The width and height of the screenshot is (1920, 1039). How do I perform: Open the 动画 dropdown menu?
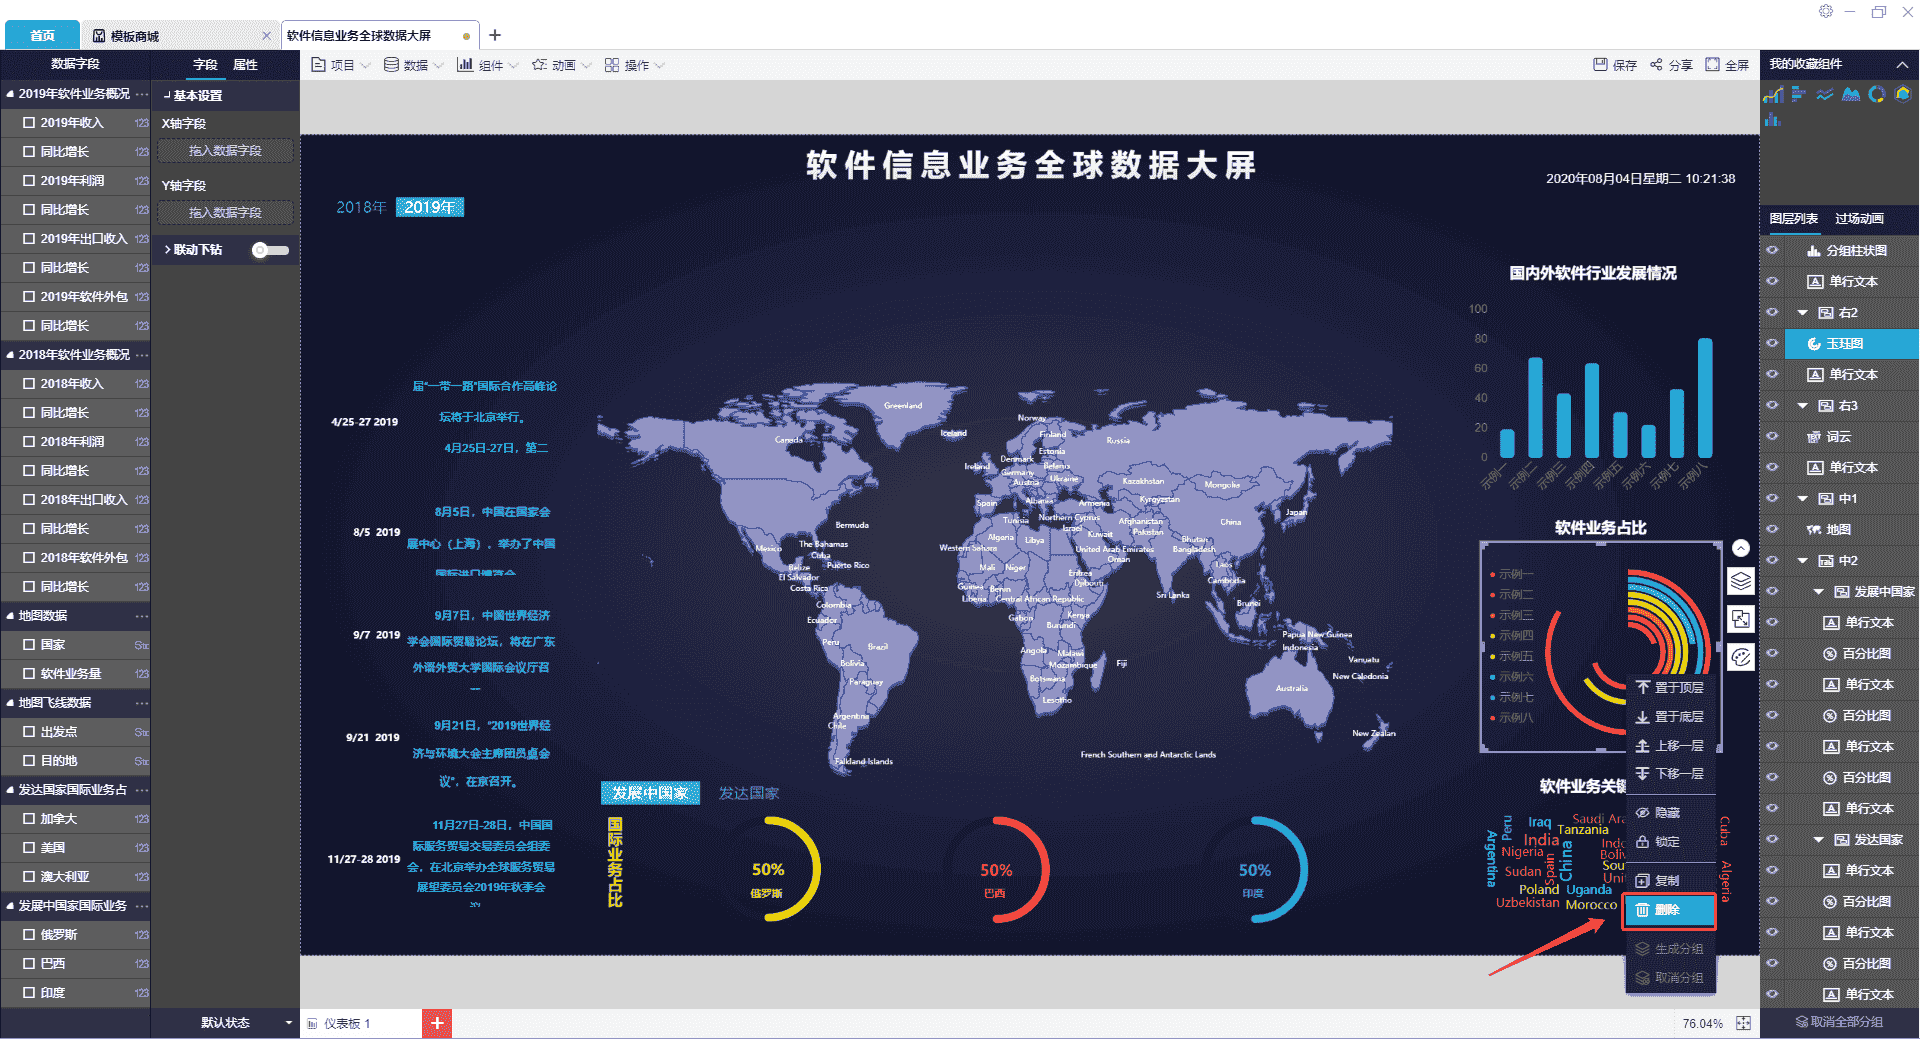(562, 65)
